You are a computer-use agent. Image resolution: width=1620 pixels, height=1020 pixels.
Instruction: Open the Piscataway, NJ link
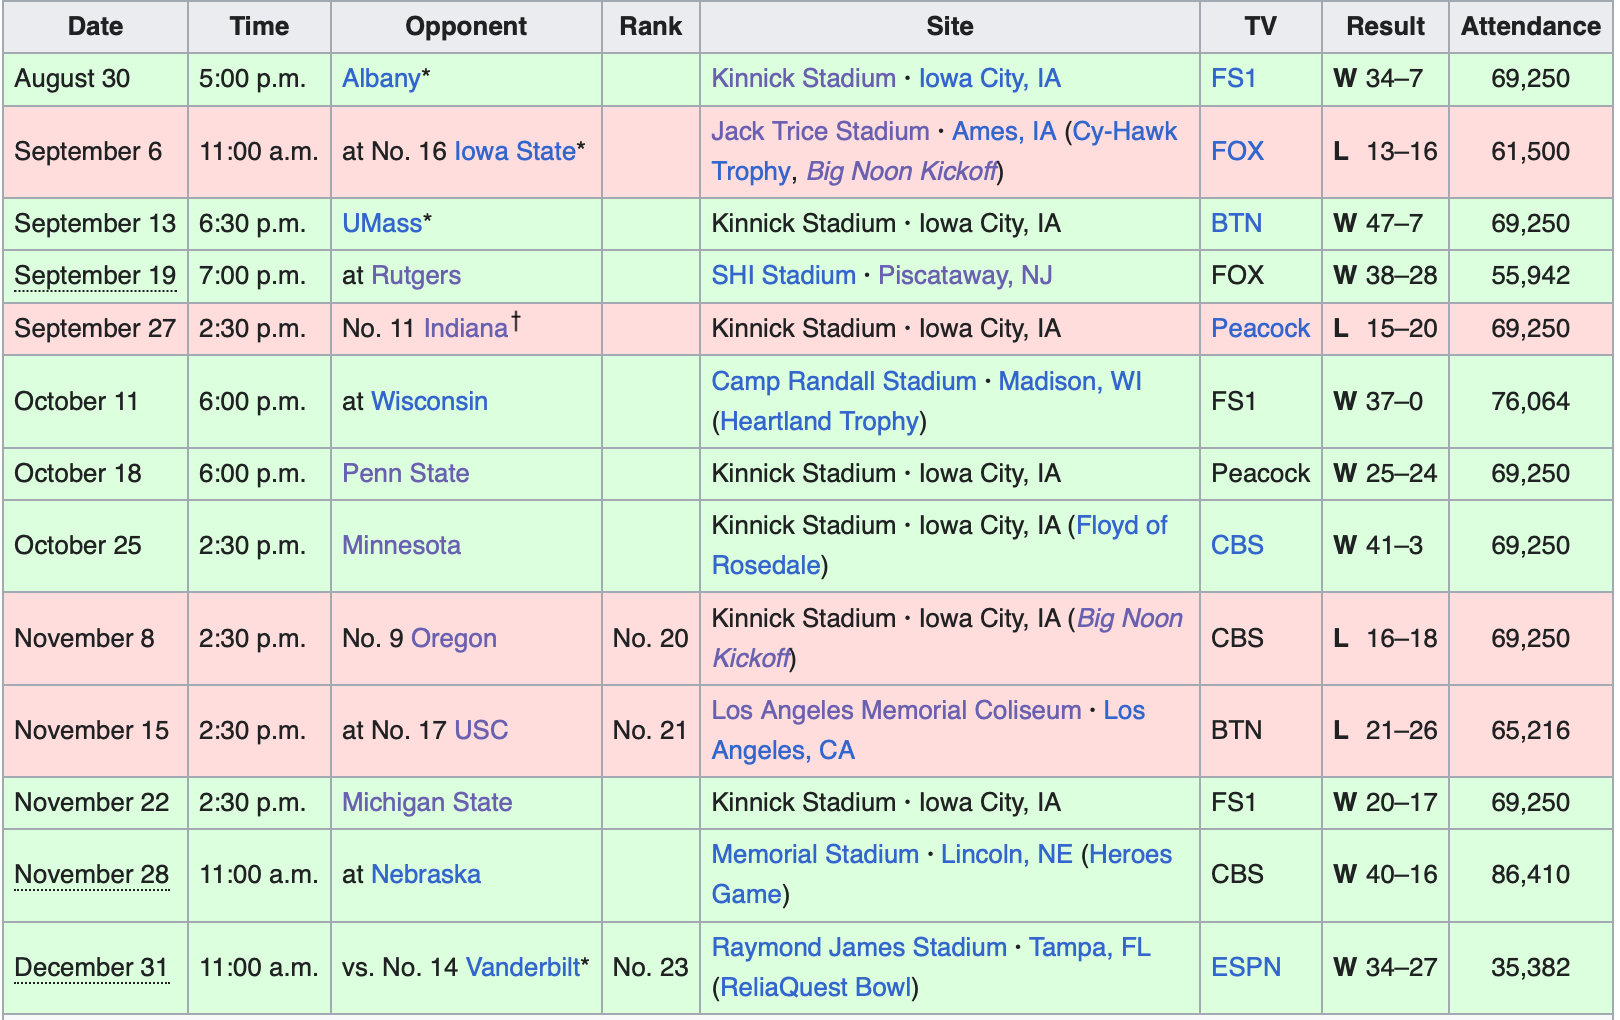tap(965, 276)
